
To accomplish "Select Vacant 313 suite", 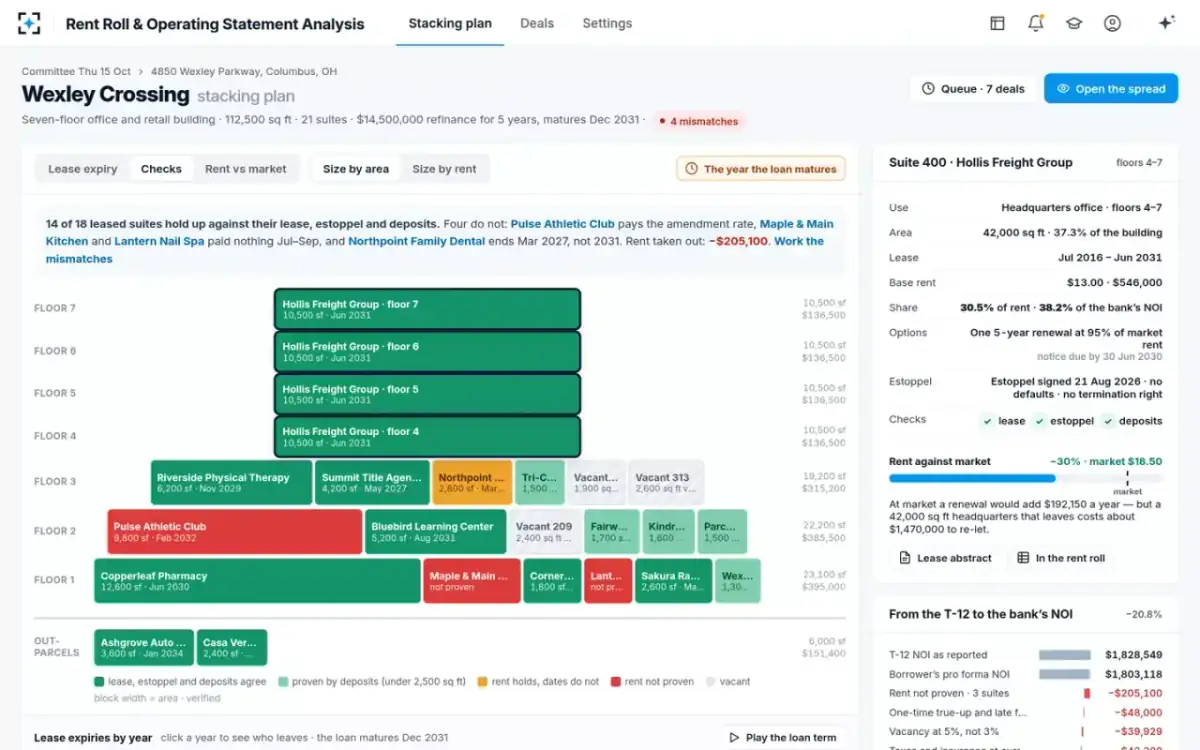I will [x=666, y=482].
